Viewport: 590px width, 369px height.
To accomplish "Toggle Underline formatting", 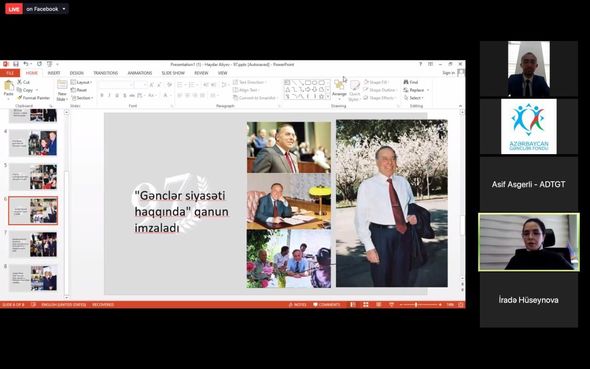I will [117, 96].
